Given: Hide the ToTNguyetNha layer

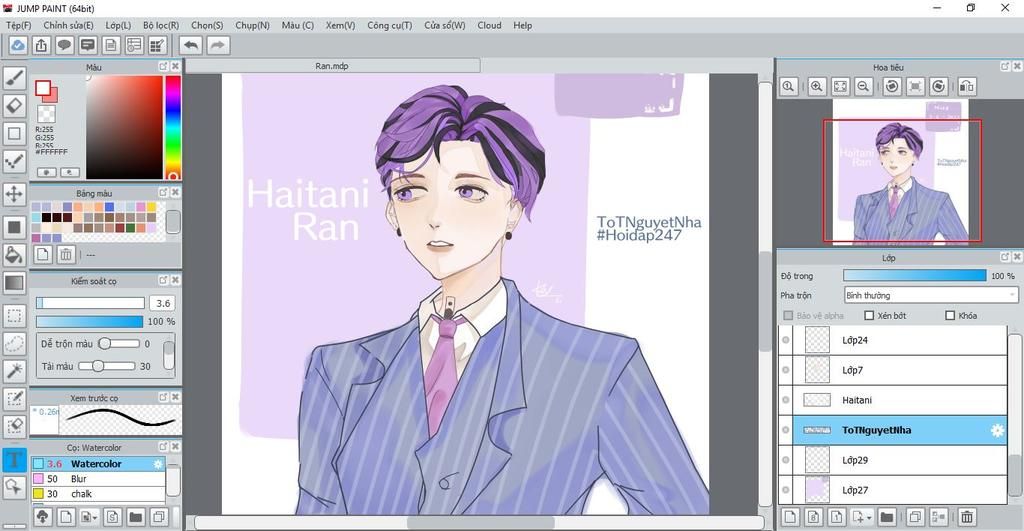Looking at the screenshot, I should 786,430.
